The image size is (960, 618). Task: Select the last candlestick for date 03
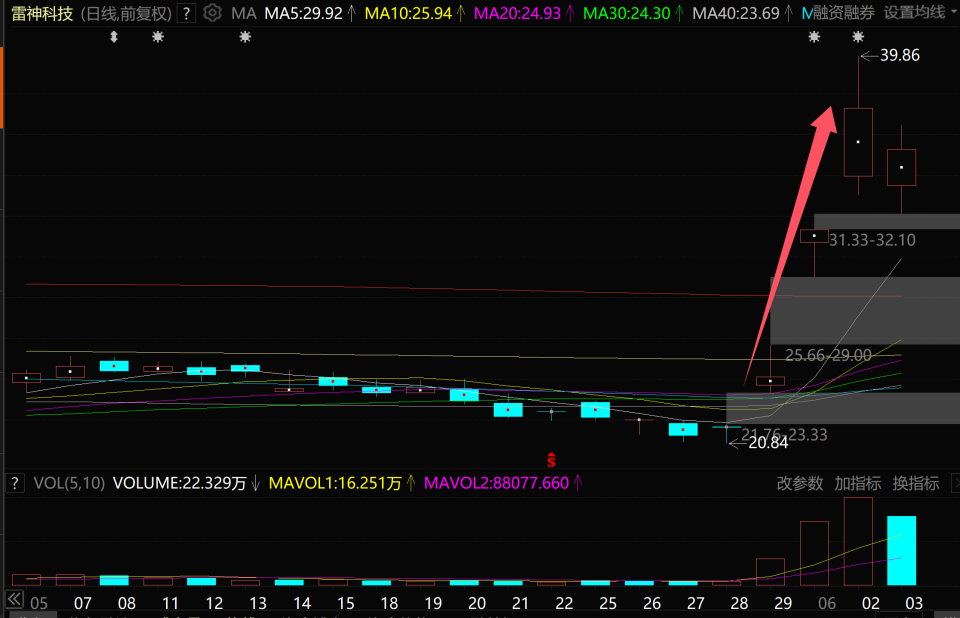click(x=901, y=167)
